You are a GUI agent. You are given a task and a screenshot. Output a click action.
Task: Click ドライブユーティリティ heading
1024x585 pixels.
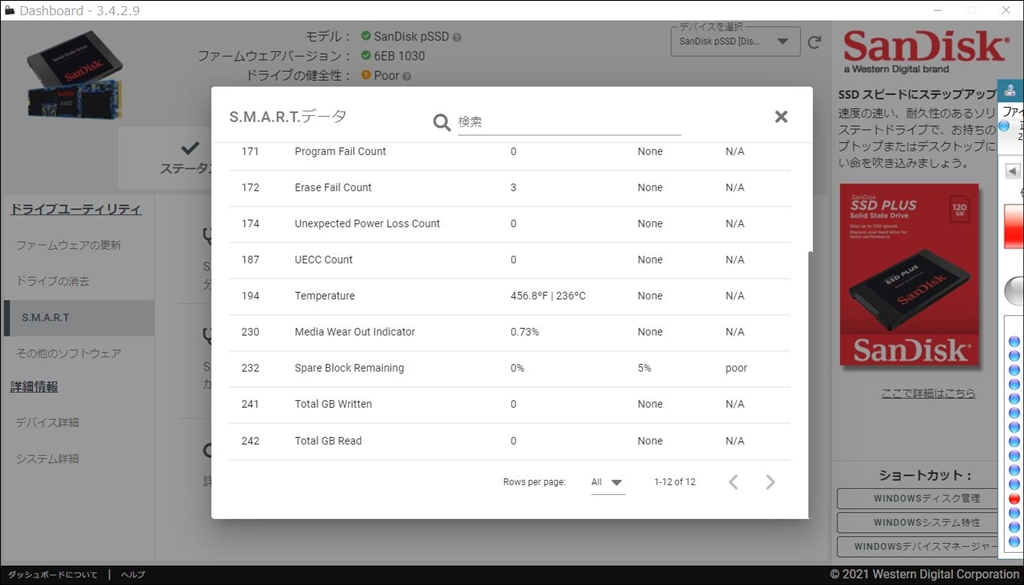click(x=76, y=209)
